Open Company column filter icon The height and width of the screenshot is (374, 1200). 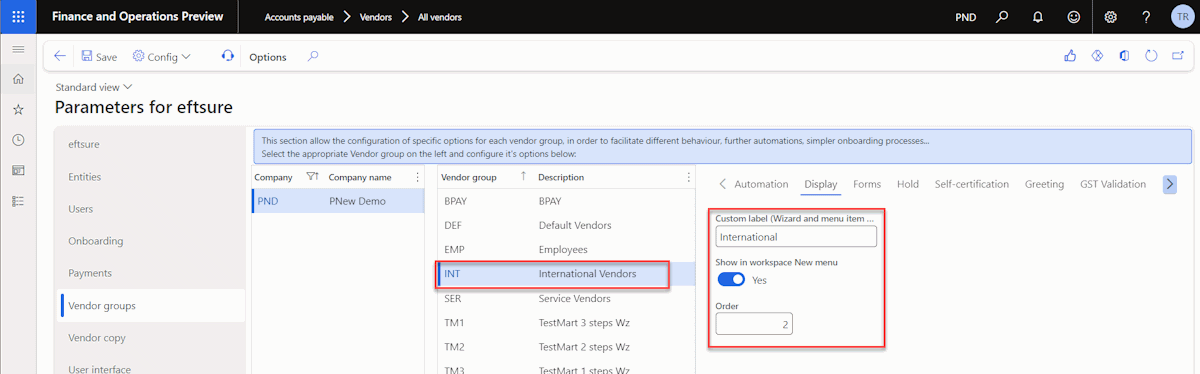312,177
